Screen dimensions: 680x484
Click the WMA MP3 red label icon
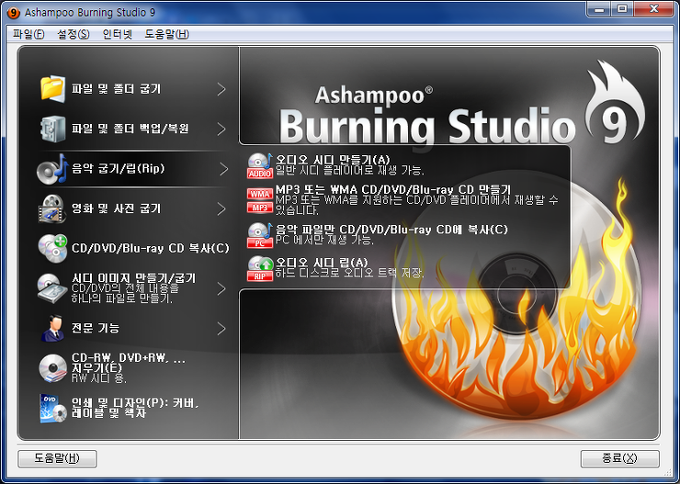click(x=259, y=201)
